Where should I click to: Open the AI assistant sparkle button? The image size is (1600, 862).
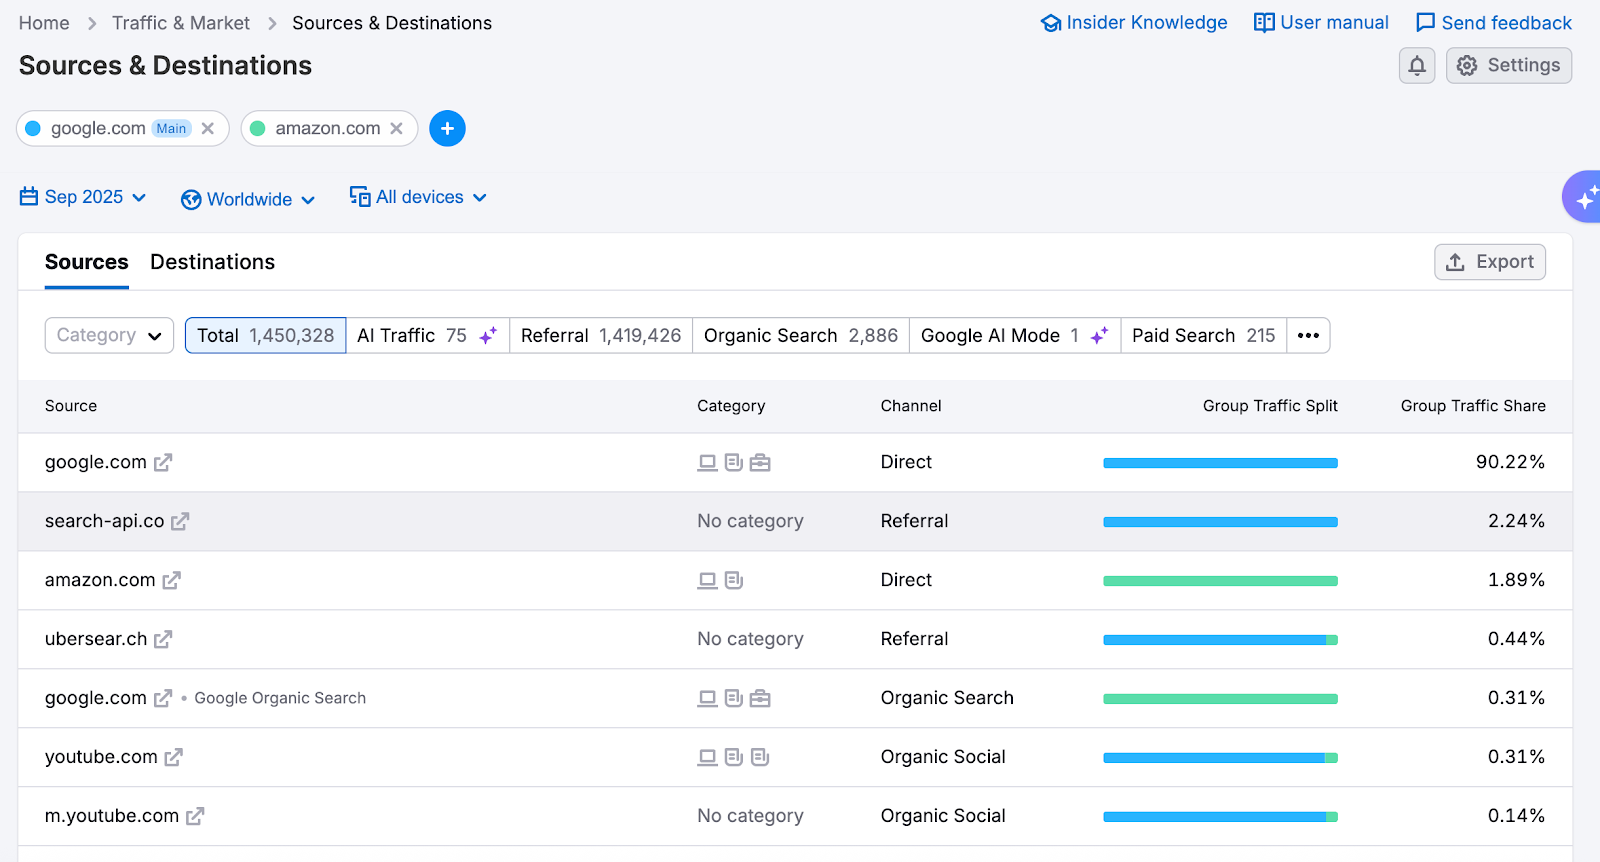click(1585, 197)
